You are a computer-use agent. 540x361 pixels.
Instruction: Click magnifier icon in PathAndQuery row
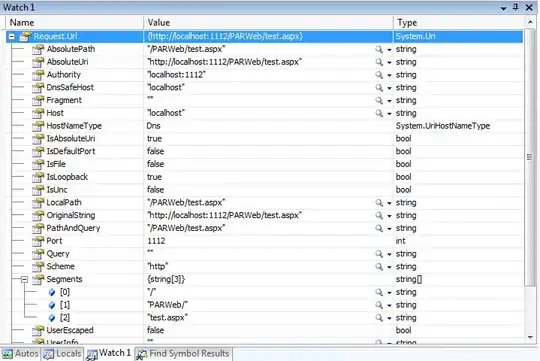(x=379, y=228)
